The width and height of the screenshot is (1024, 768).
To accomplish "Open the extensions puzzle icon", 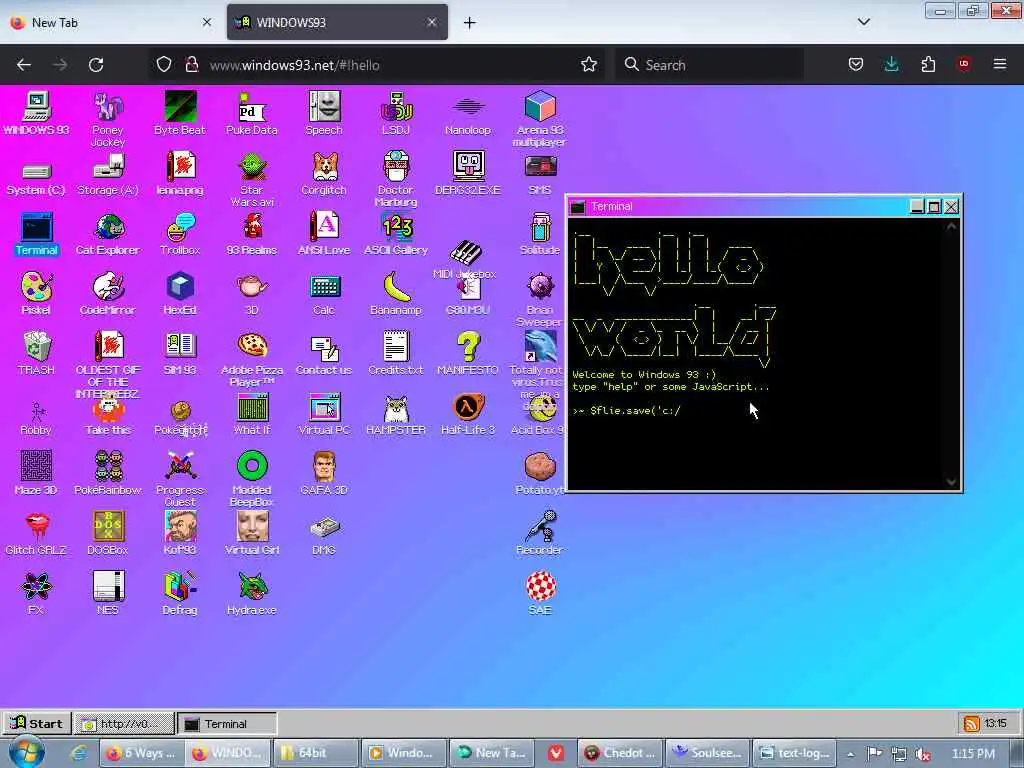I will 928,65.
